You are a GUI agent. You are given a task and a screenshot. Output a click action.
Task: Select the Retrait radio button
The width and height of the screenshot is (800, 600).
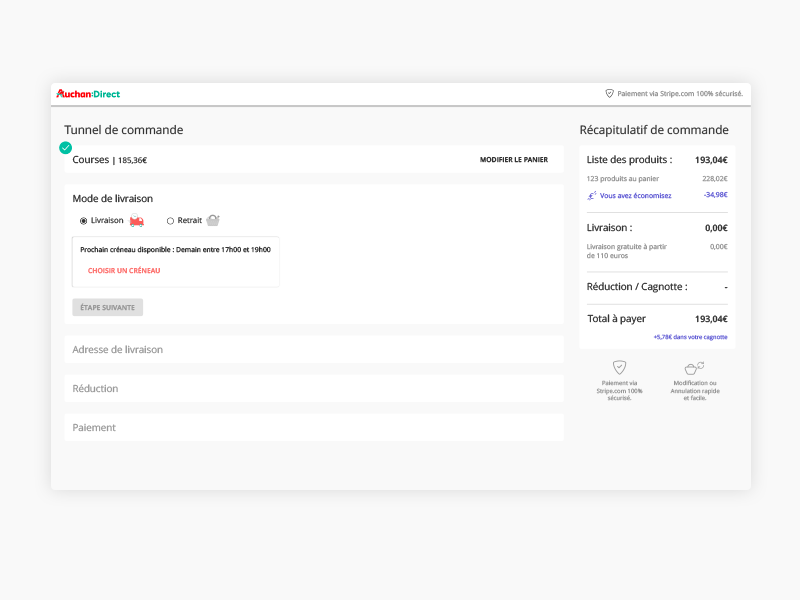pos(171,221)
